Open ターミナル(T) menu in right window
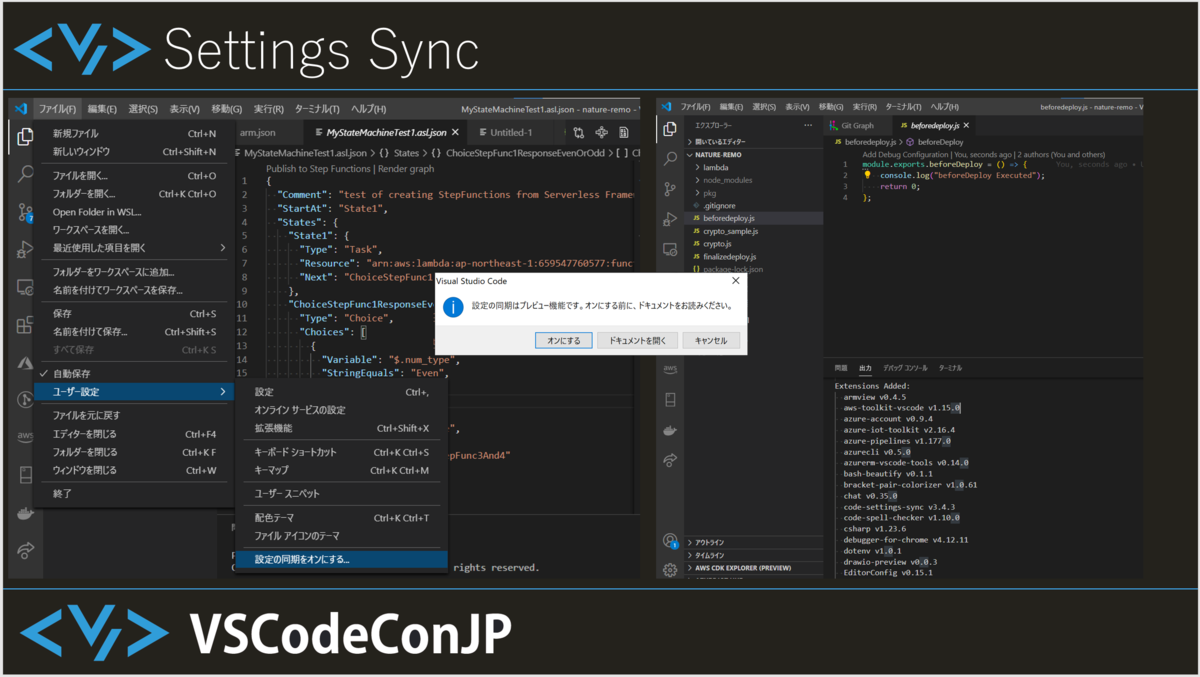 click(x=903, y=107)
